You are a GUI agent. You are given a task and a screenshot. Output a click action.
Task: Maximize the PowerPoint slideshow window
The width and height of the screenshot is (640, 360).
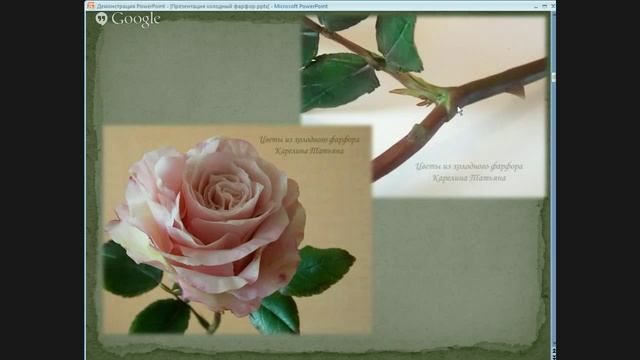click(x=544, y=6)
